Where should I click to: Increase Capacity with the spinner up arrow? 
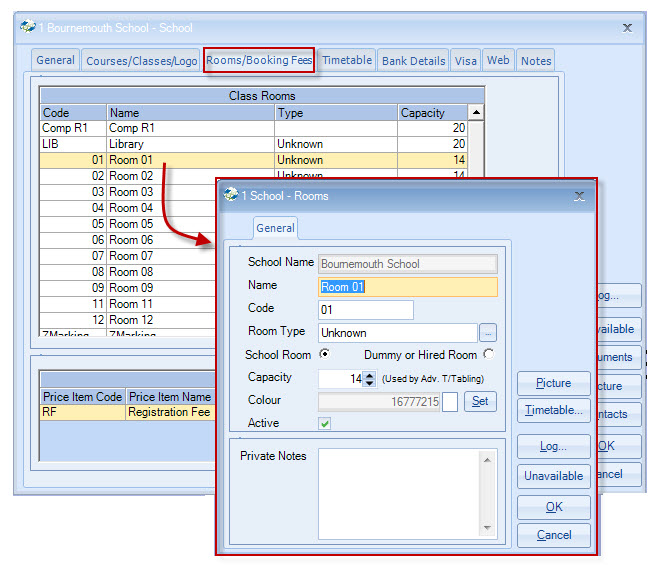point(369,375)
